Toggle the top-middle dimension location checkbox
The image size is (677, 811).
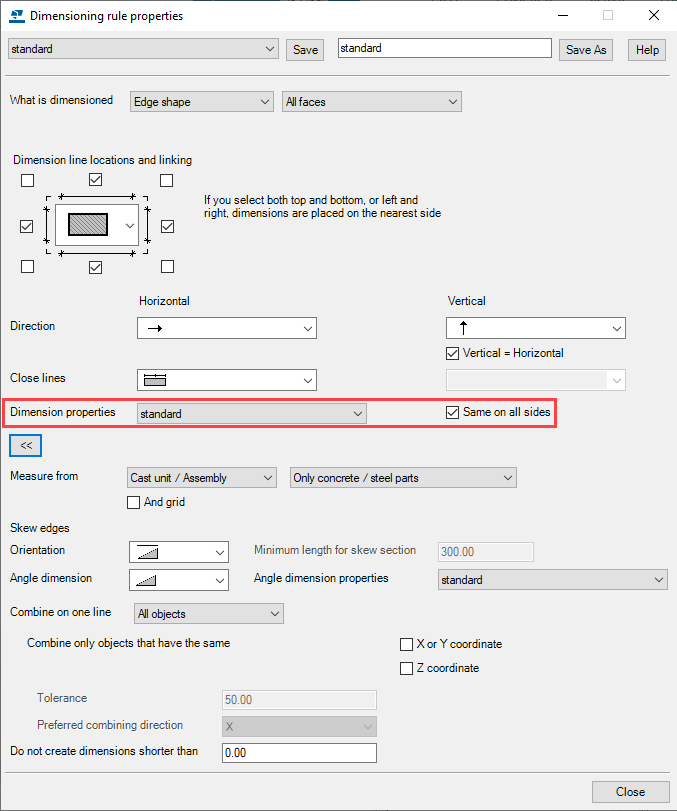coord(95,179)
